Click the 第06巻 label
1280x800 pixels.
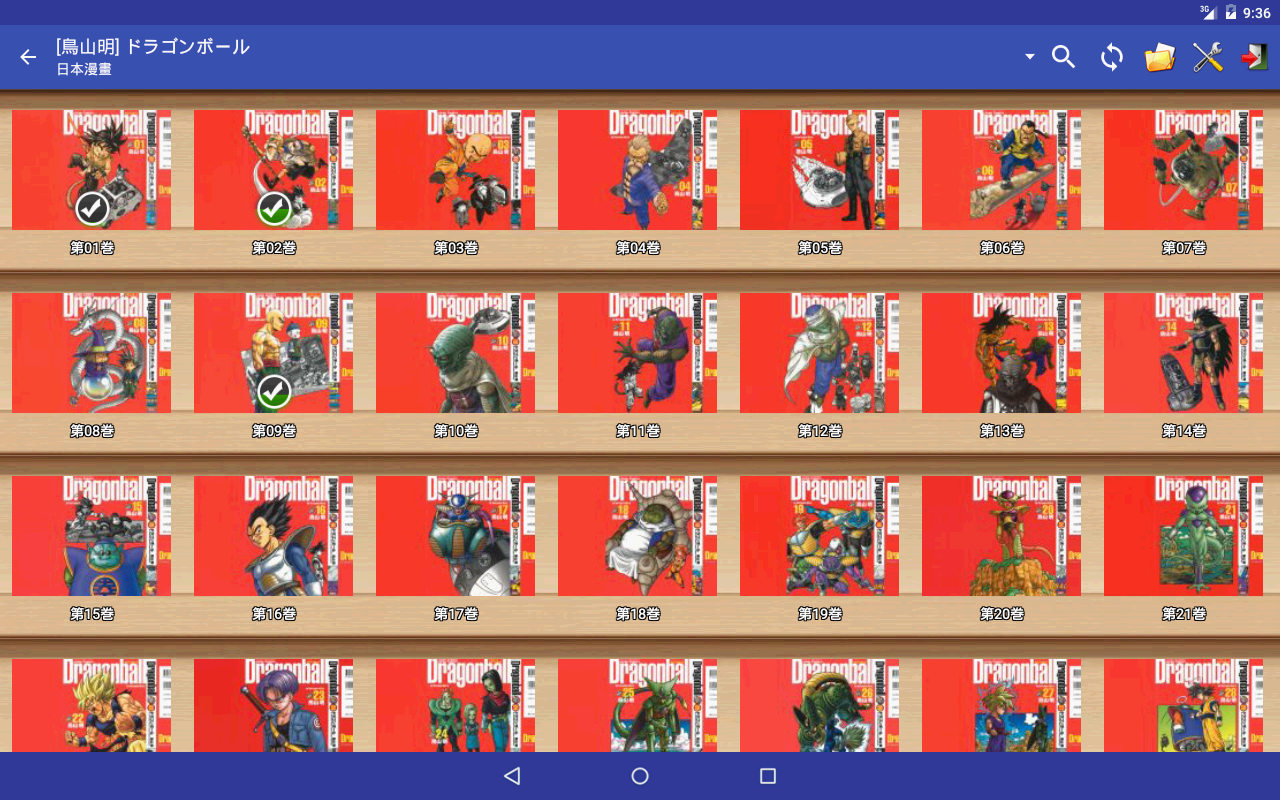pyautogui.click(x=1002, y=248)
